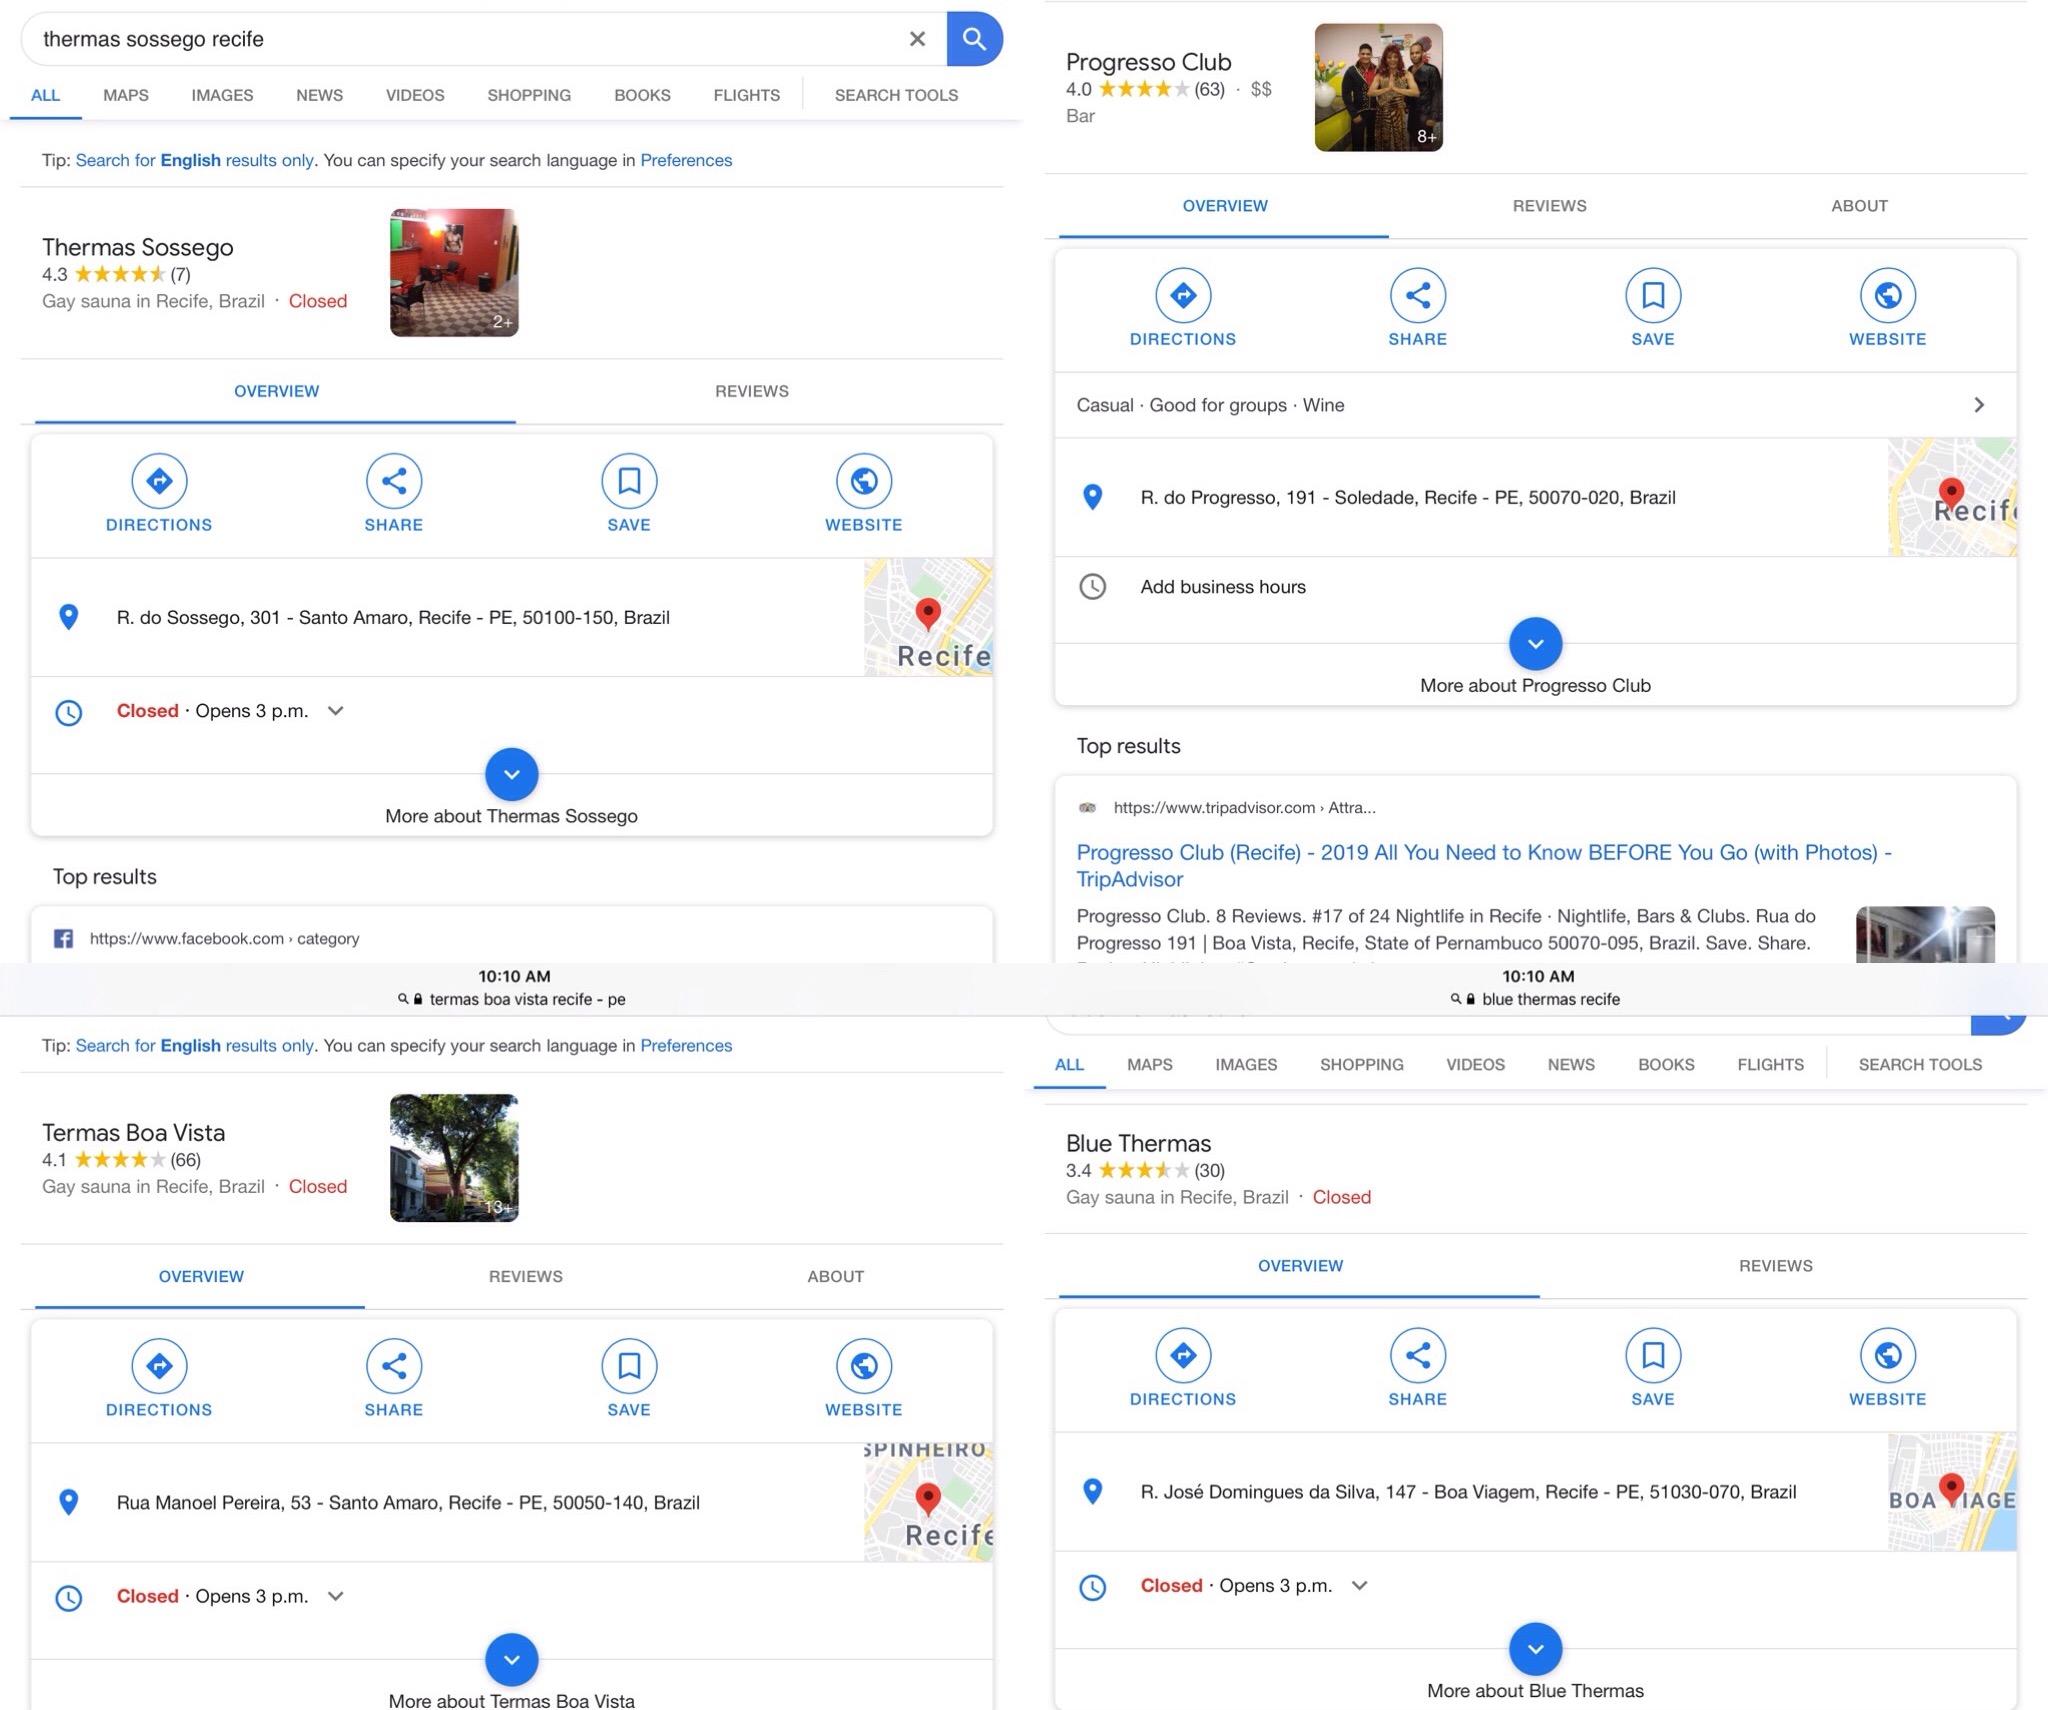Screen dimensions: 2048x1710
Task: Click Share icon for Thermas Sossego
Action: (394, 481)
